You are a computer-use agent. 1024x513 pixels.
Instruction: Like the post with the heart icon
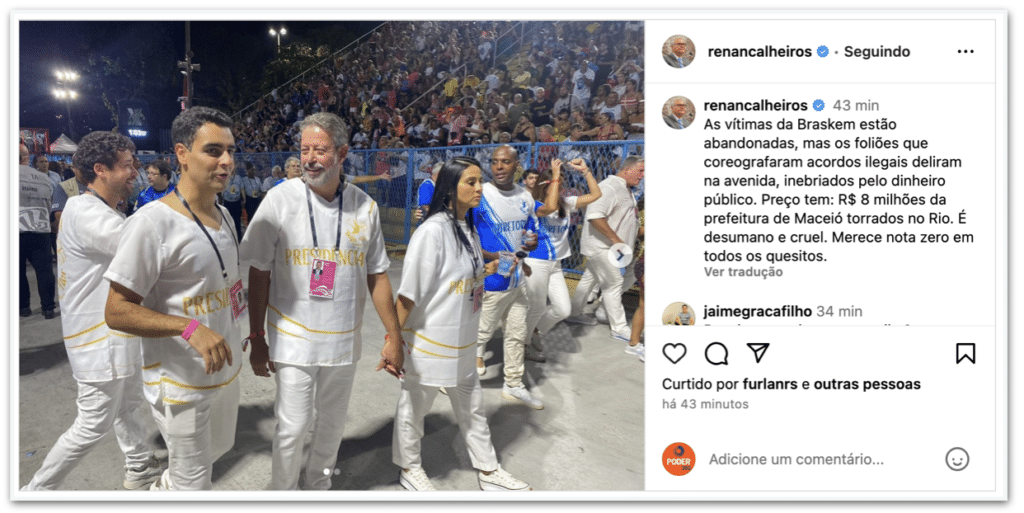(674, 354)
